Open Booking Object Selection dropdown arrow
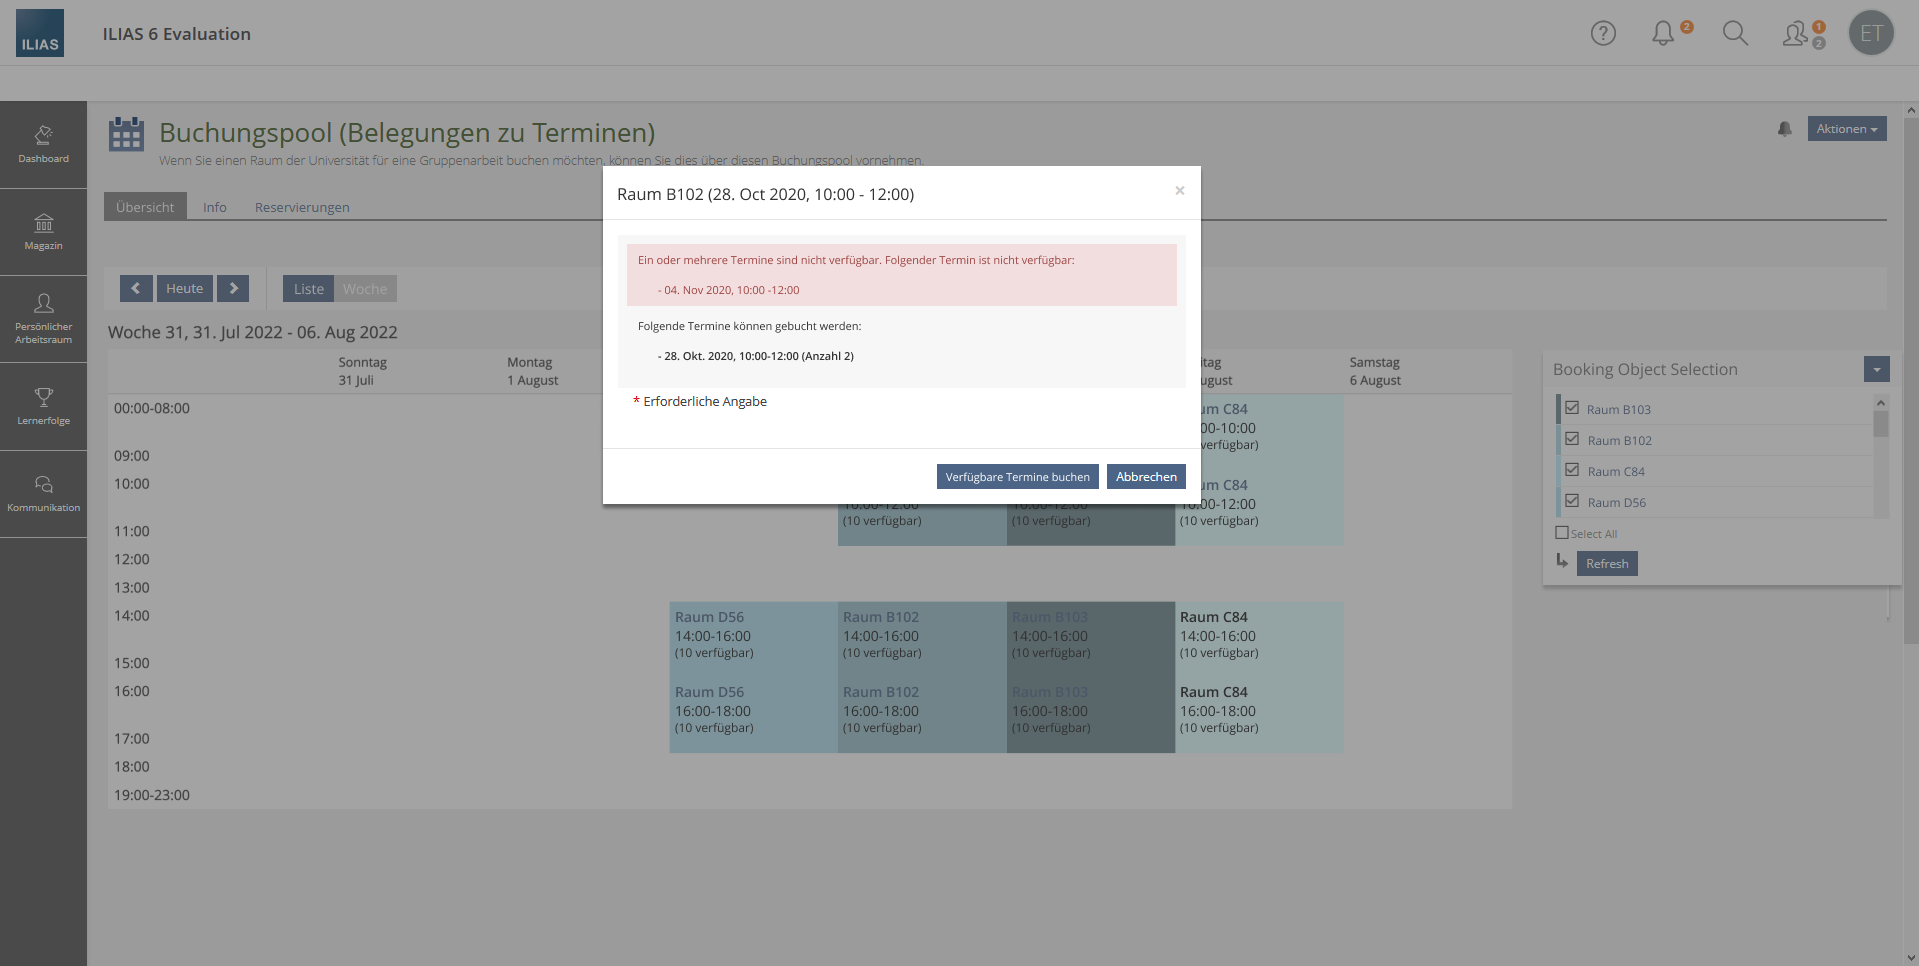Viewport: 1919px width, 966px height. pos(1876,369)
